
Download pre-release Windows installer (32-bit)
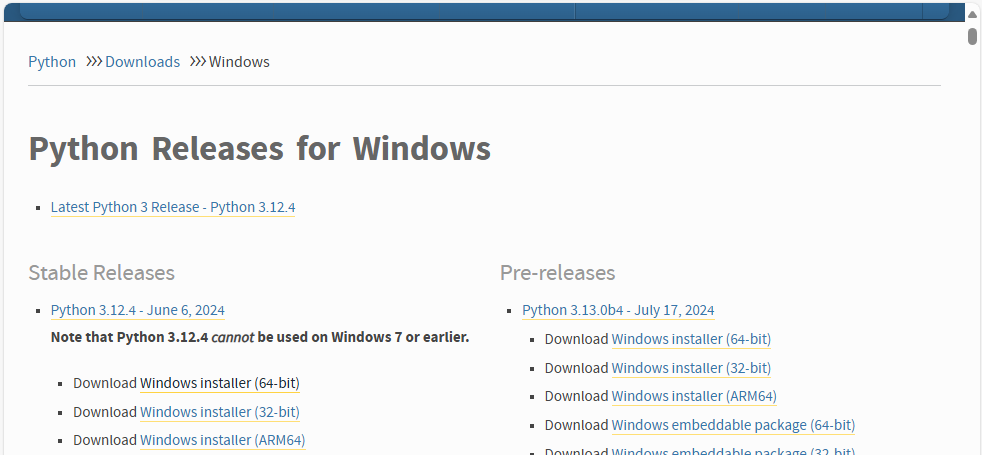[x=691, y=367]
